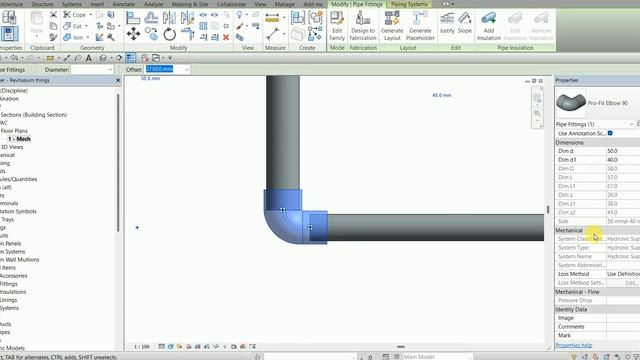640x360 pixels.
Task: Open the Systems ribbon tab
Action: [72, 4]
